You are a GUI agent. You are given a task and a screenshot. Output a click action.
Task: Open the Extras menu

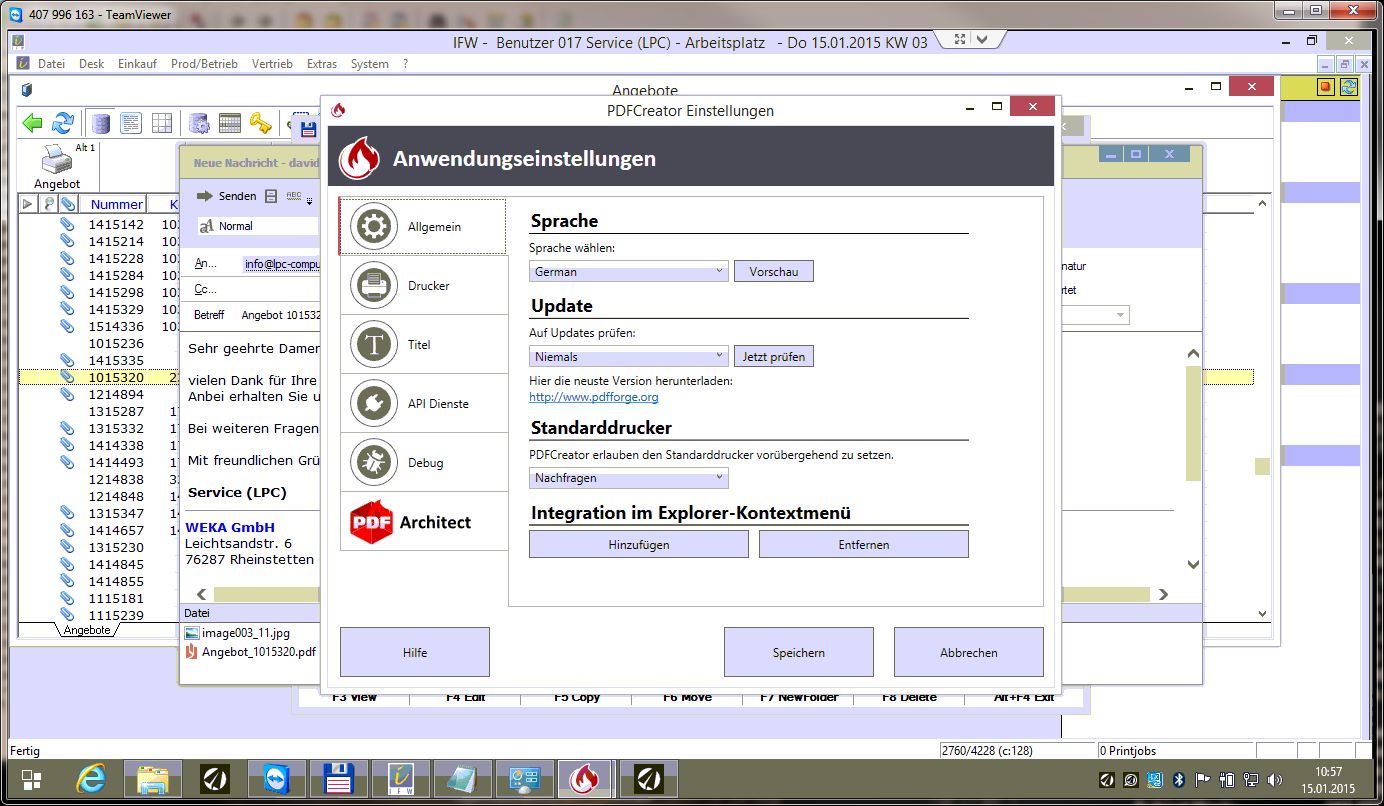322,64
